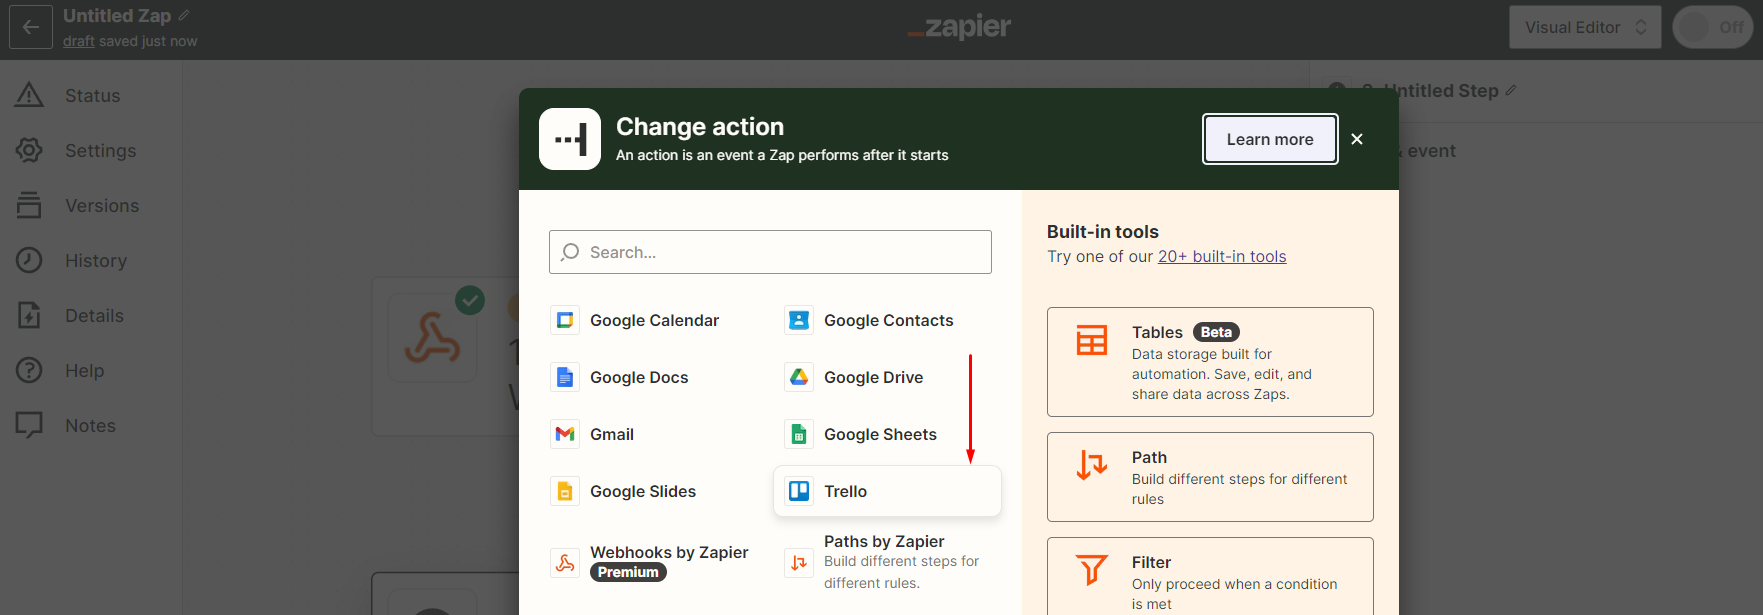Image resolution: width=1763 pixels, height=615 pixels.
Task: Open the Tables Beta card
Action: click(x=1210, y=362)
